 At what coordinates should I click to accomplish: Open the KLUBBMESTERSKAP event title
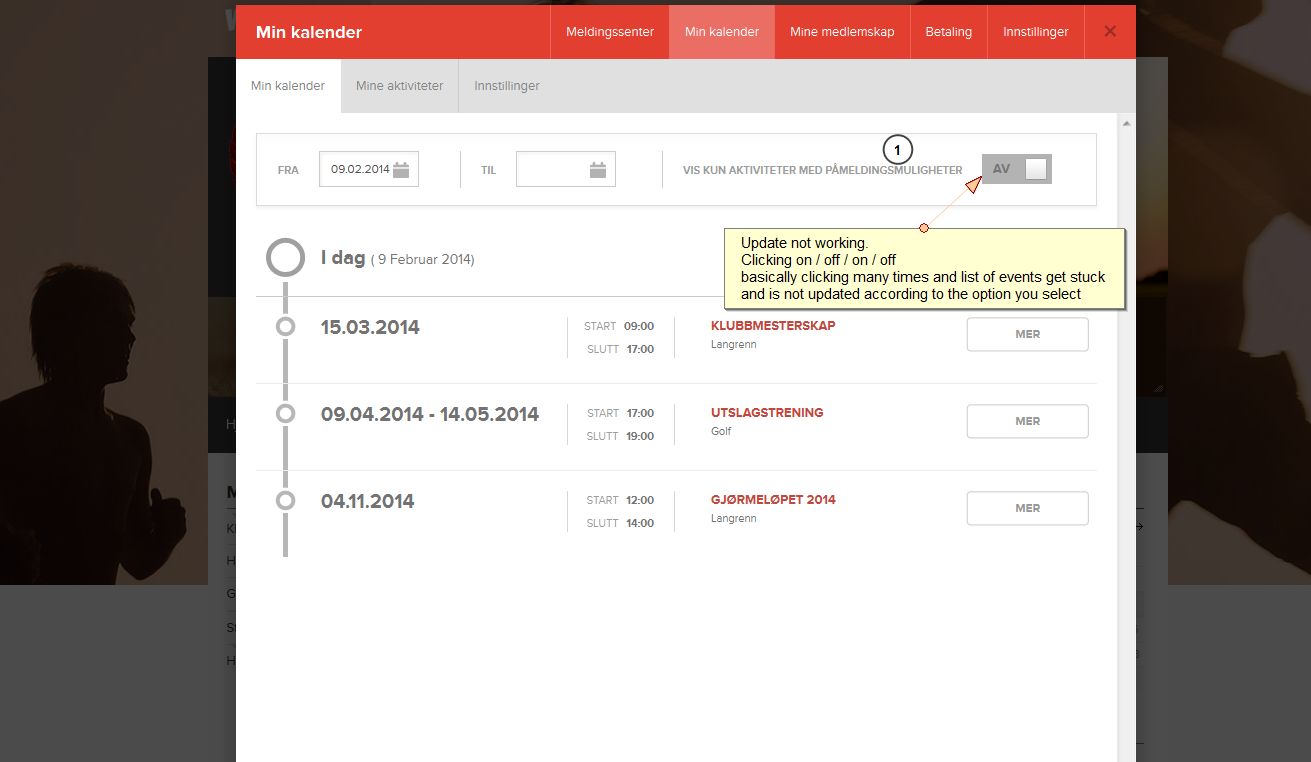(773, 326)
